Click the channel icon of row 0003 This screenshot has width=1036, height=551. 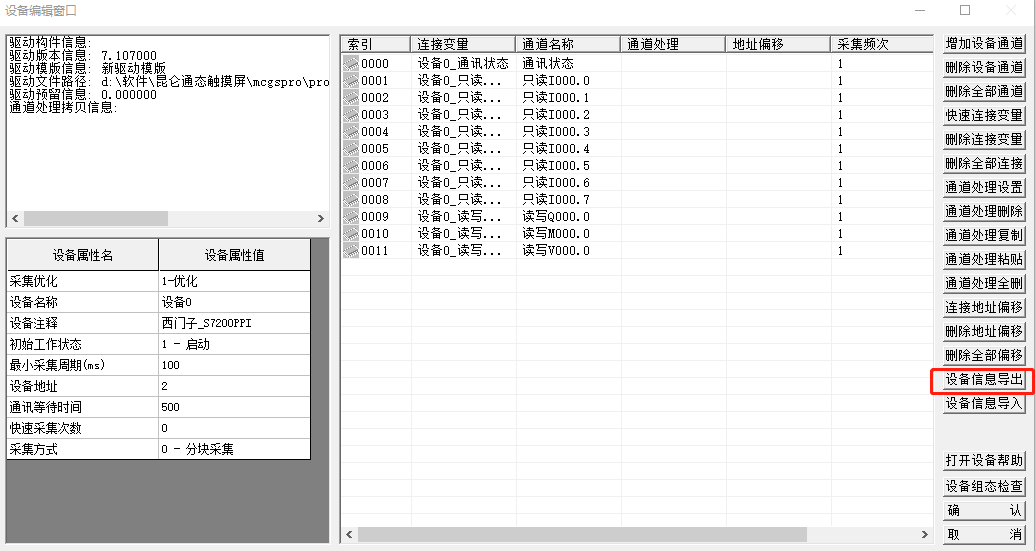[351, 114]
